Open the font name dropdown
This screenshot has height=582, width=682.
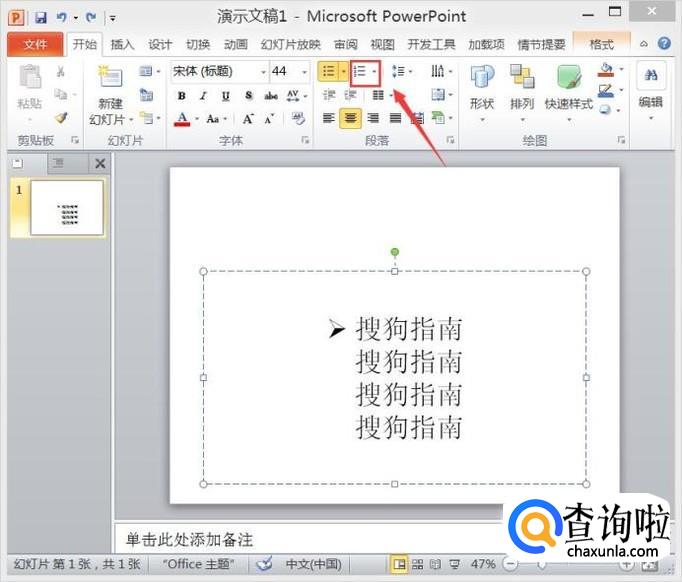(x=264, y=72)
